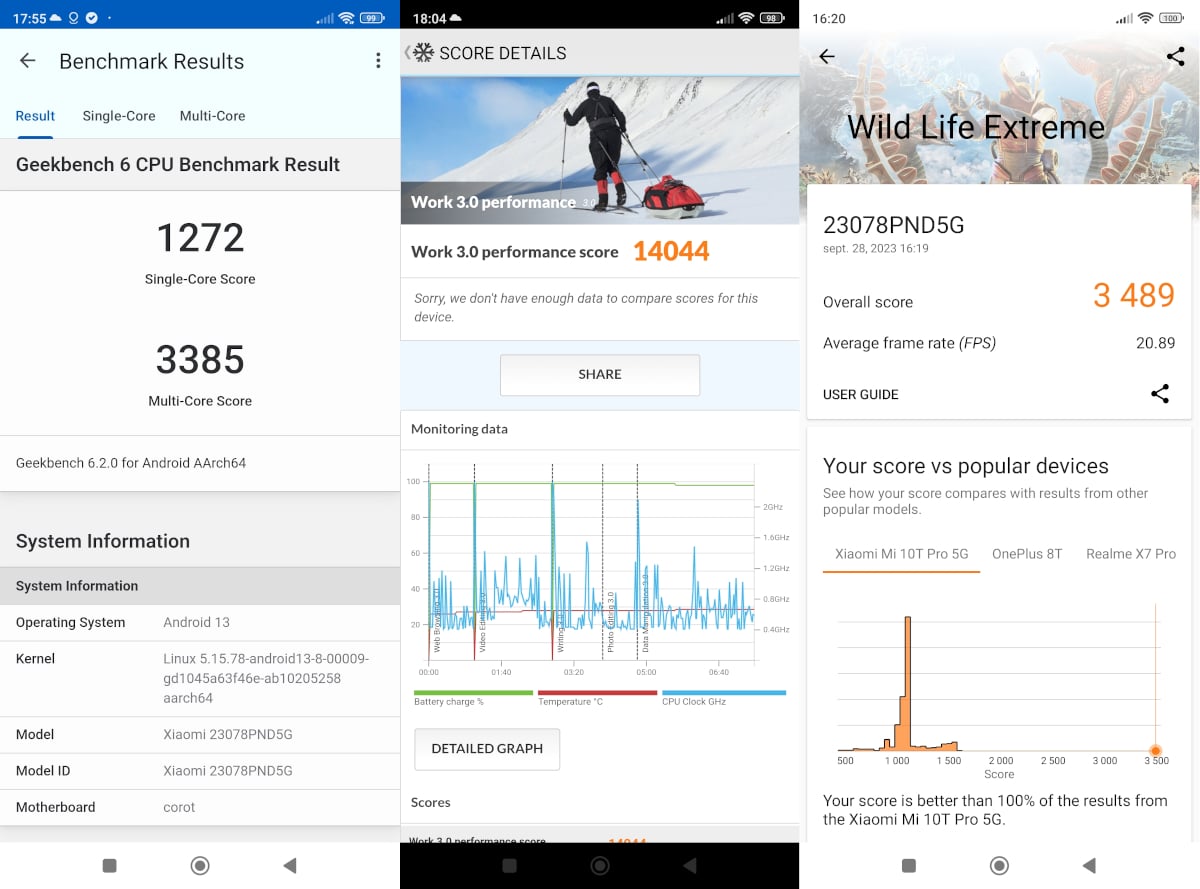
Task: Tap the home circle button in Geekbench screen
Action: click(200, 866)
